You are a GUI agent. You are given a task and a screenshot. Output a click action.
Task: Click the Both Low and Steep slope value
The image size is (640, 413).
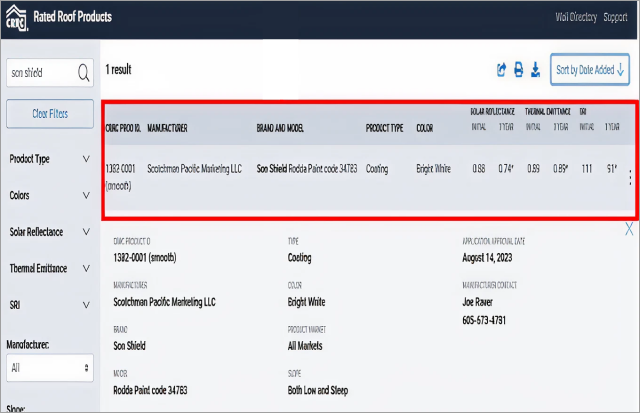[318, 391]
